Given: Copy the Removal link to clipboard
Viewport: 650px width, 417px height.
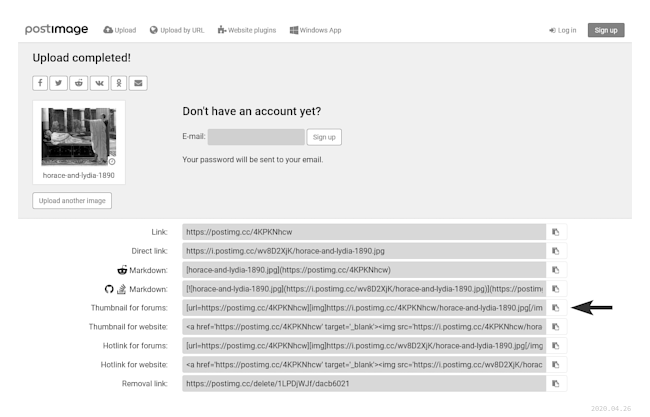Looking at the screenshot, I should click(x=556, y=384).
